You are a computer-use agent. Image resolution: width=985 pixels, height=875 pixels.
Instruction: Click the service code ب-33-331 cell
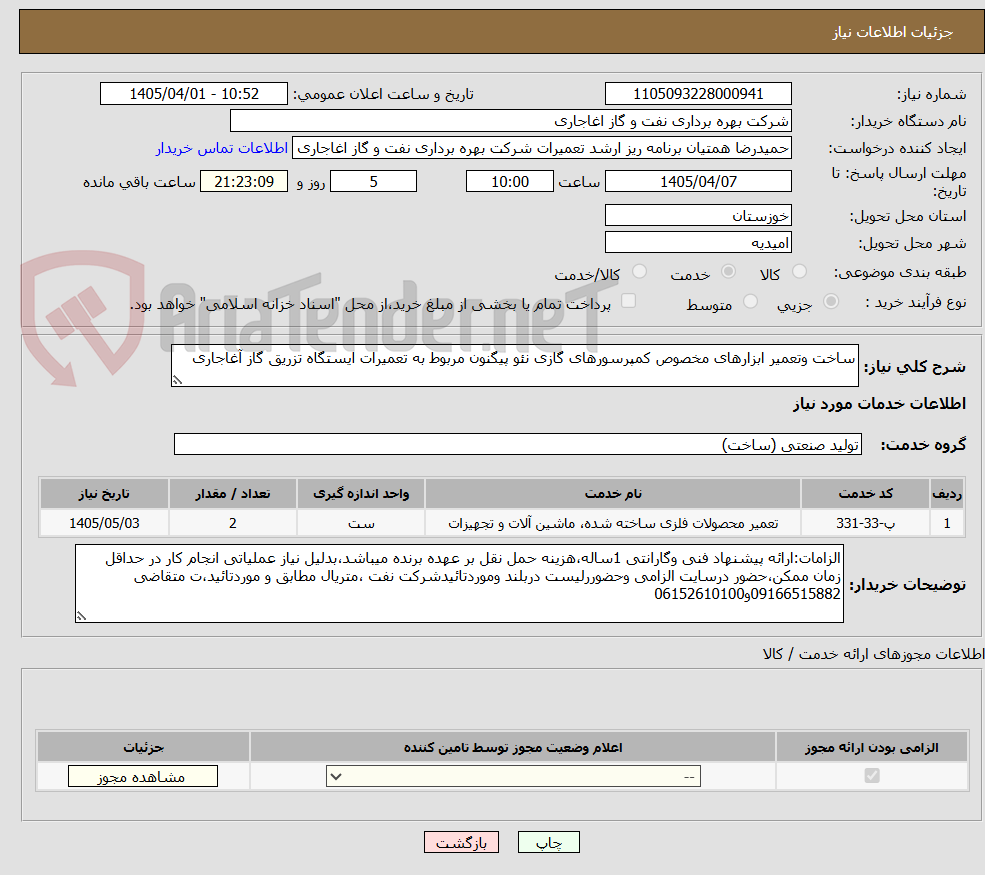pyautogui.click(x=865, y=523)
